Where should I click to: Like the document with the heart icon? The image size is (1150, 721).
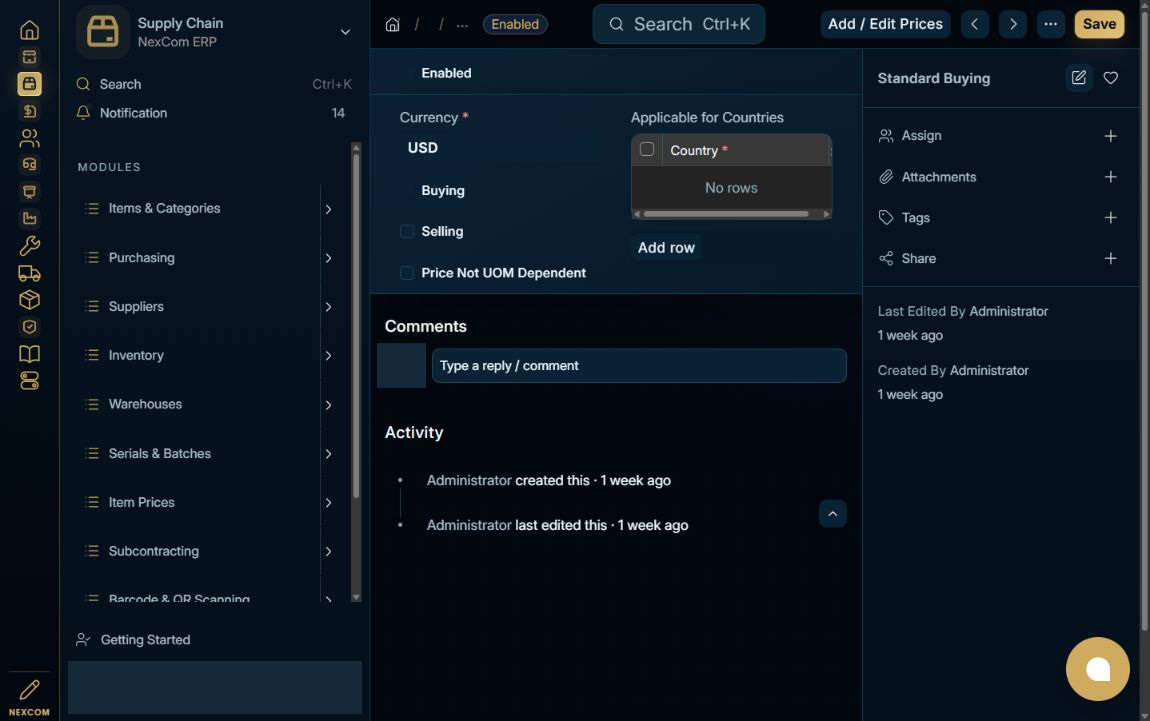1110,78
